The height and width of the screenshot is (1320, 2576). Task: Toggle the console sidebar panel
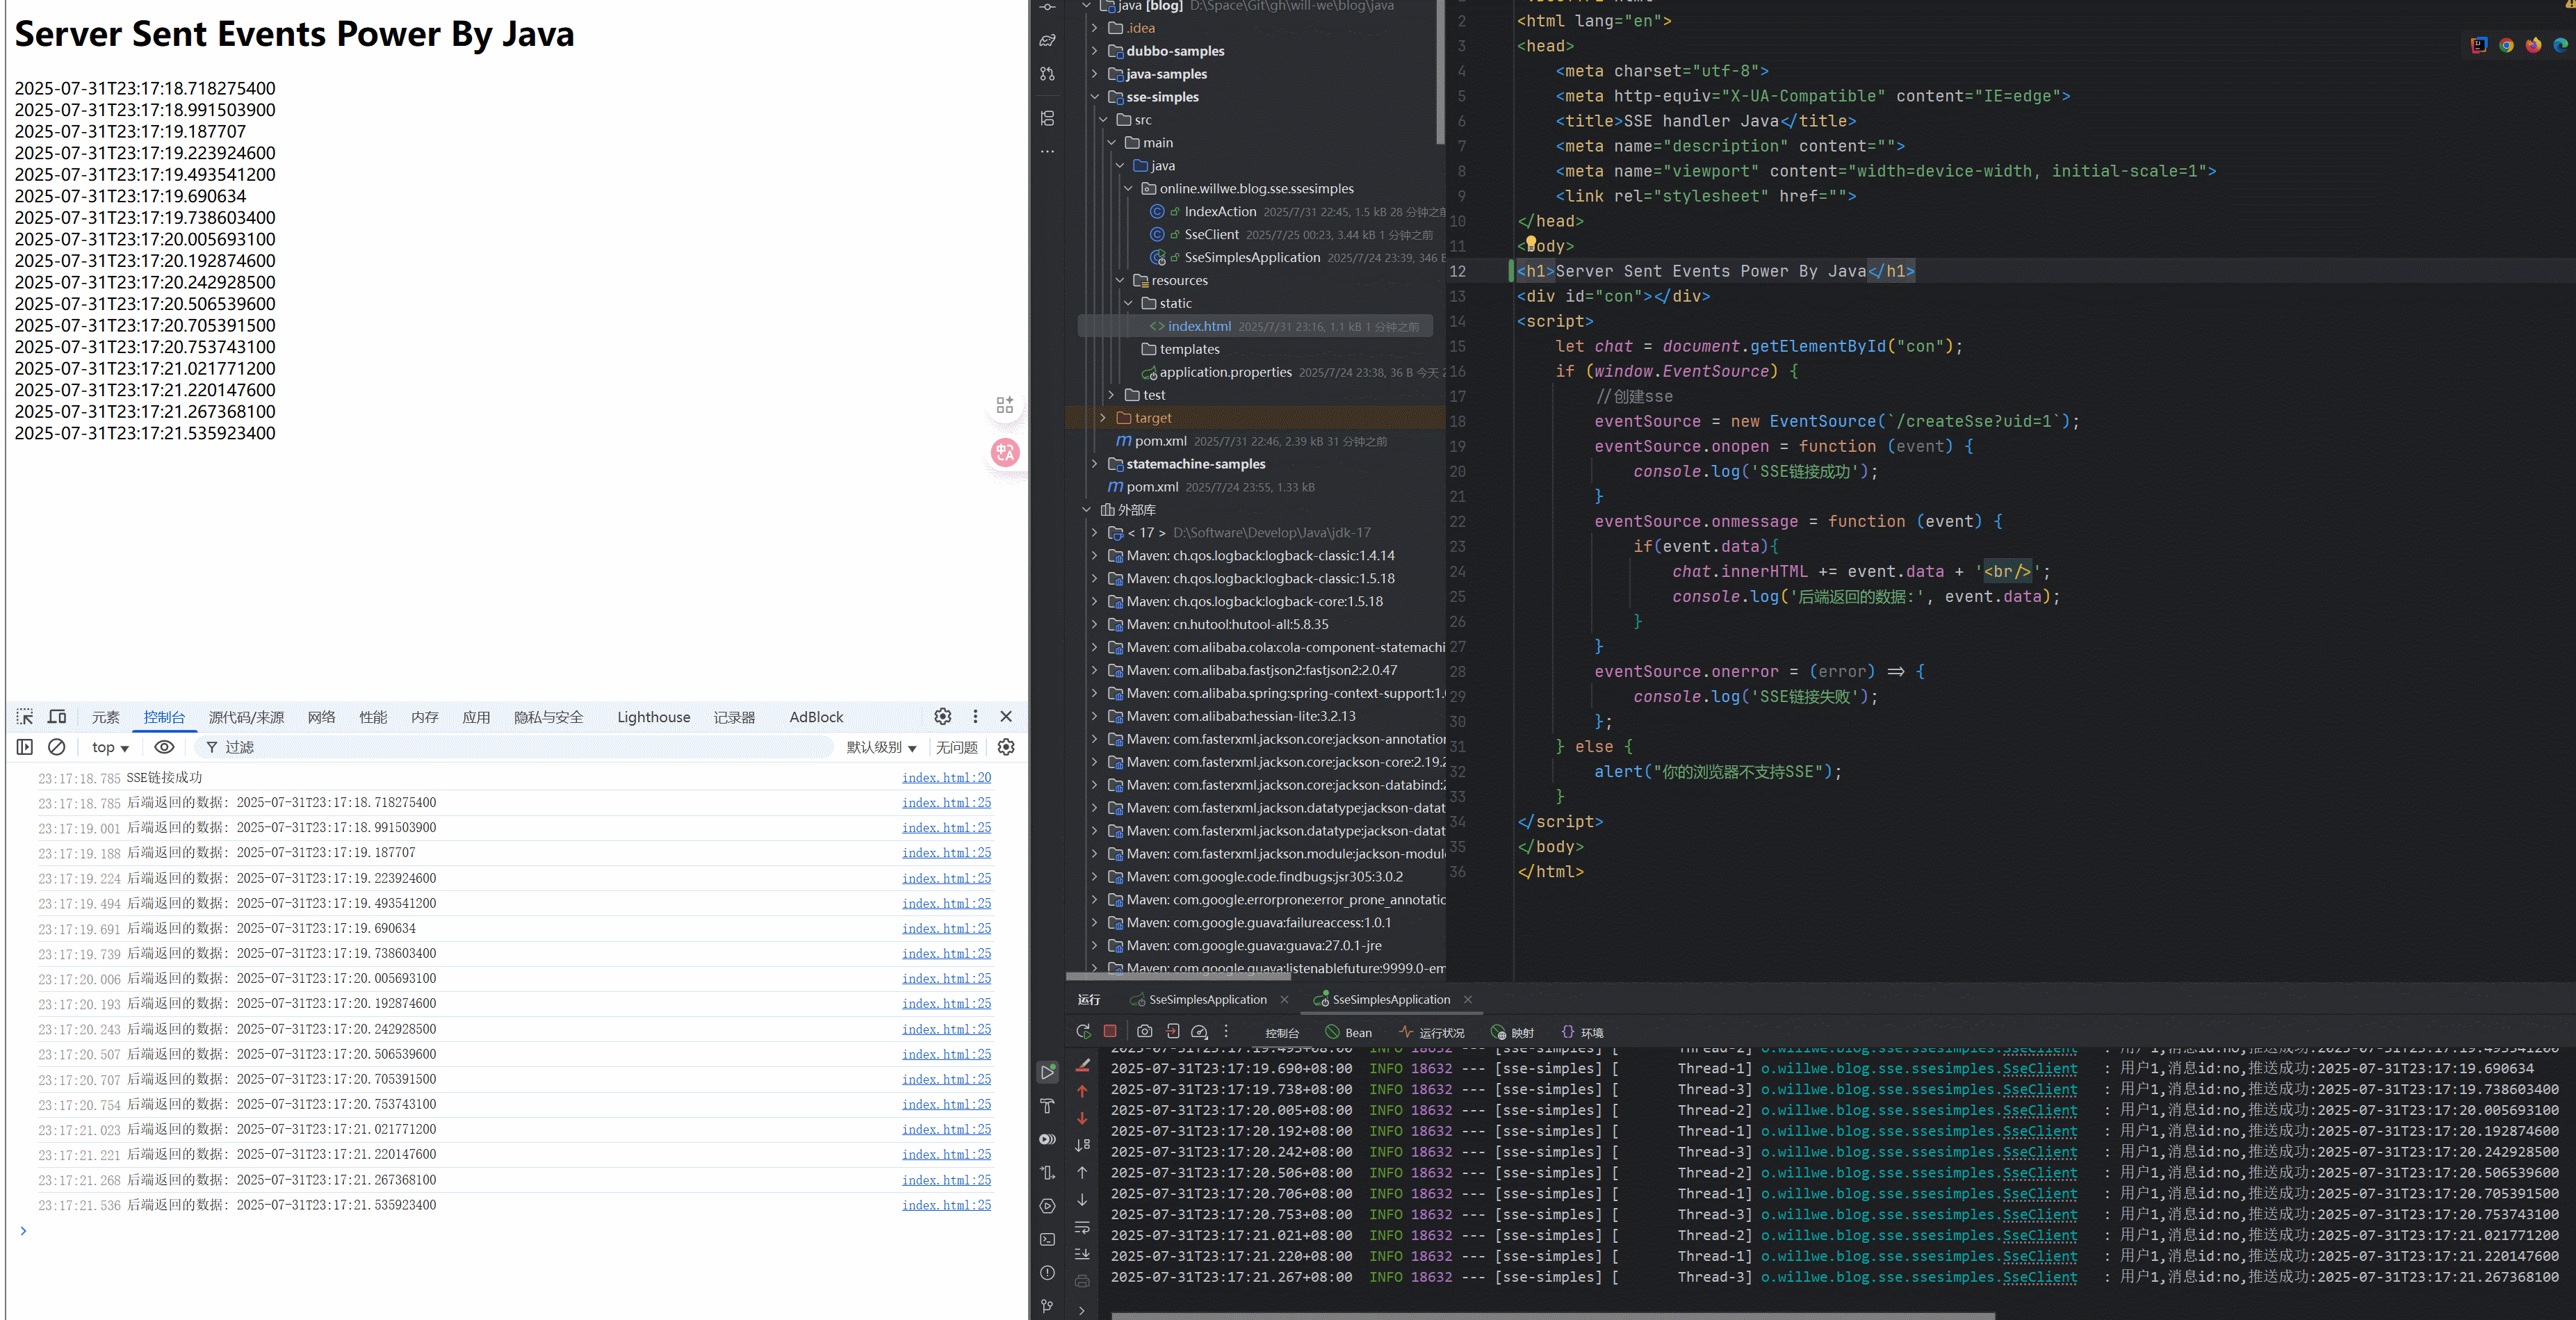[x=25, y=747]
